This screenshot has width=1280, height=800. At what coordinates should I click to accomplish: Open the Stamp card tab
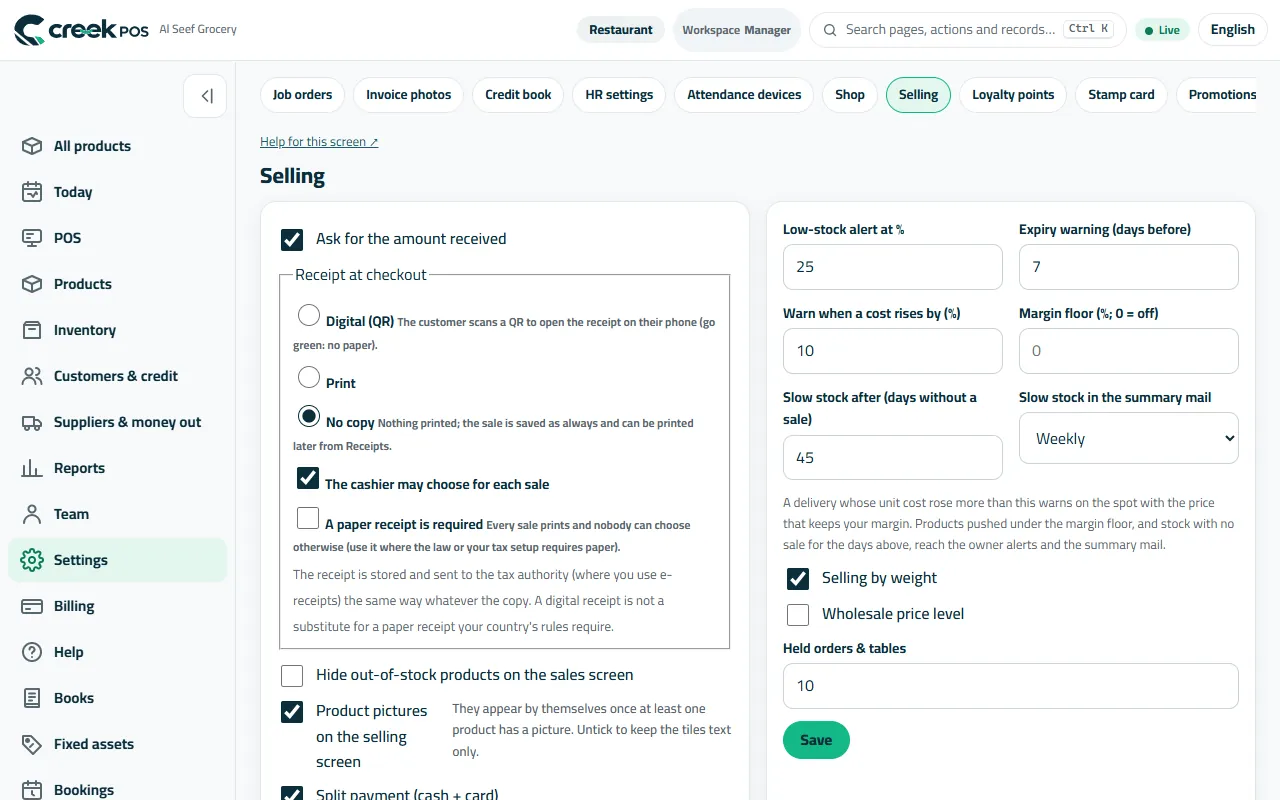click(1121, 95)
